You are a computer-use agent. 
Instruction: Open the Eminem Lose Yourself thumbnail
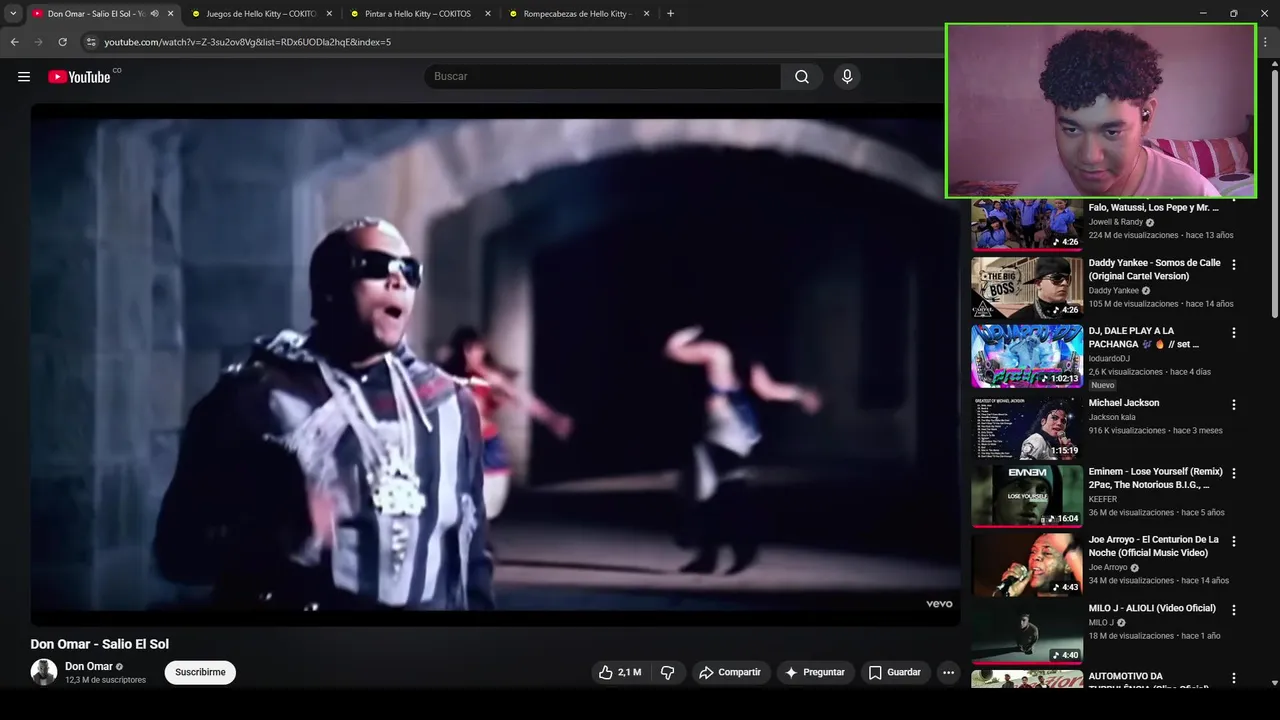[x=1027, y=496]
